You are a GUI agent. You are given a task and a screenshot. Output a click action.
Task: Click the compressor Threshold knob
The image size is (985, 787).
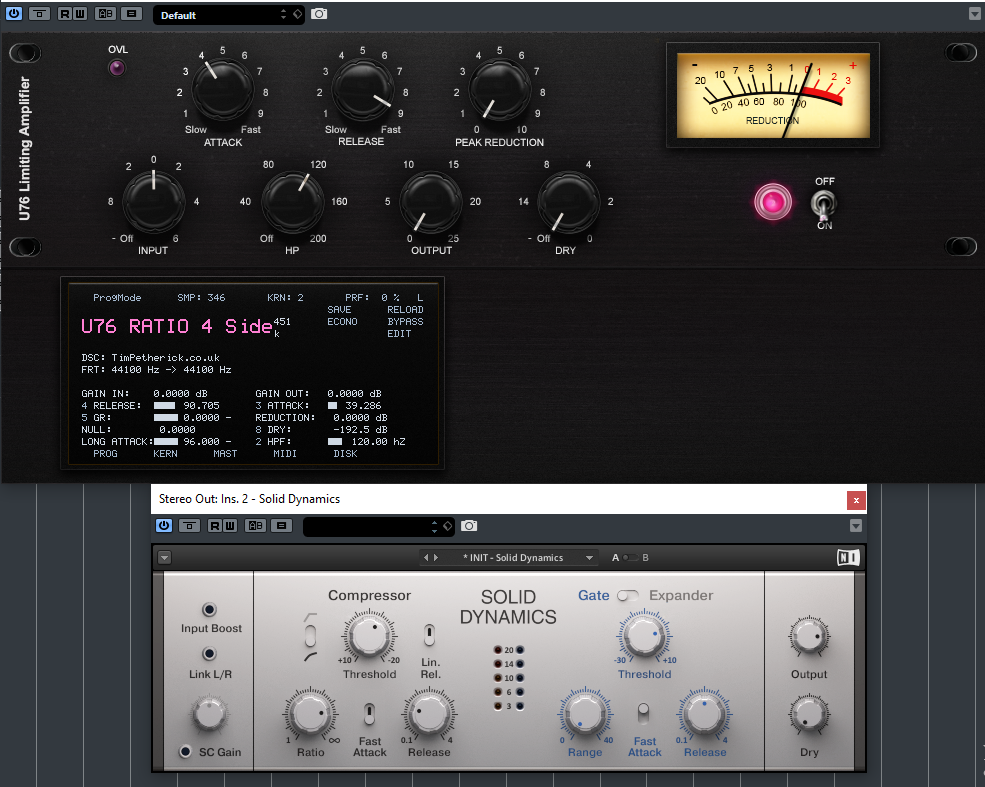pyautogui.click(x=369, y=635)
